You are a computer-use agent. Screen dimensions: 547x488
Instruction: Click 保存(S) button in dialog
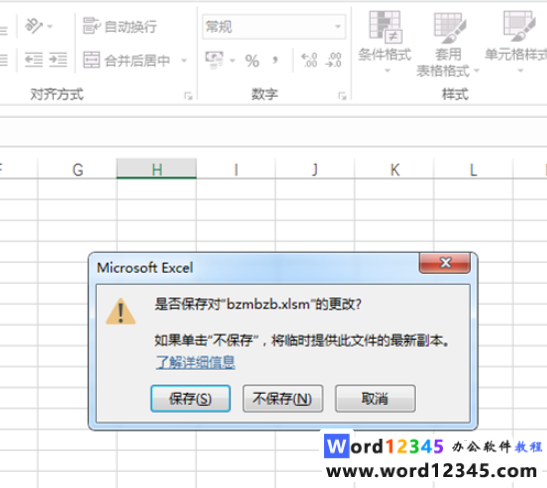point(190,398)
